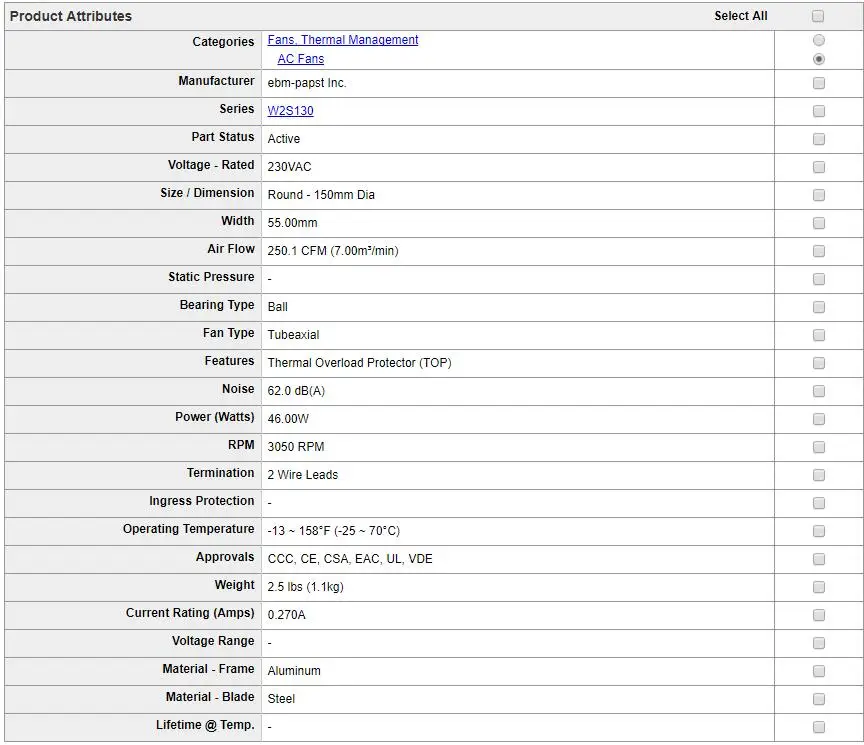Check the Noise 62.0 dB(A) checkbox
Viewport: 864px width, 745px height.
pos(819,391)
